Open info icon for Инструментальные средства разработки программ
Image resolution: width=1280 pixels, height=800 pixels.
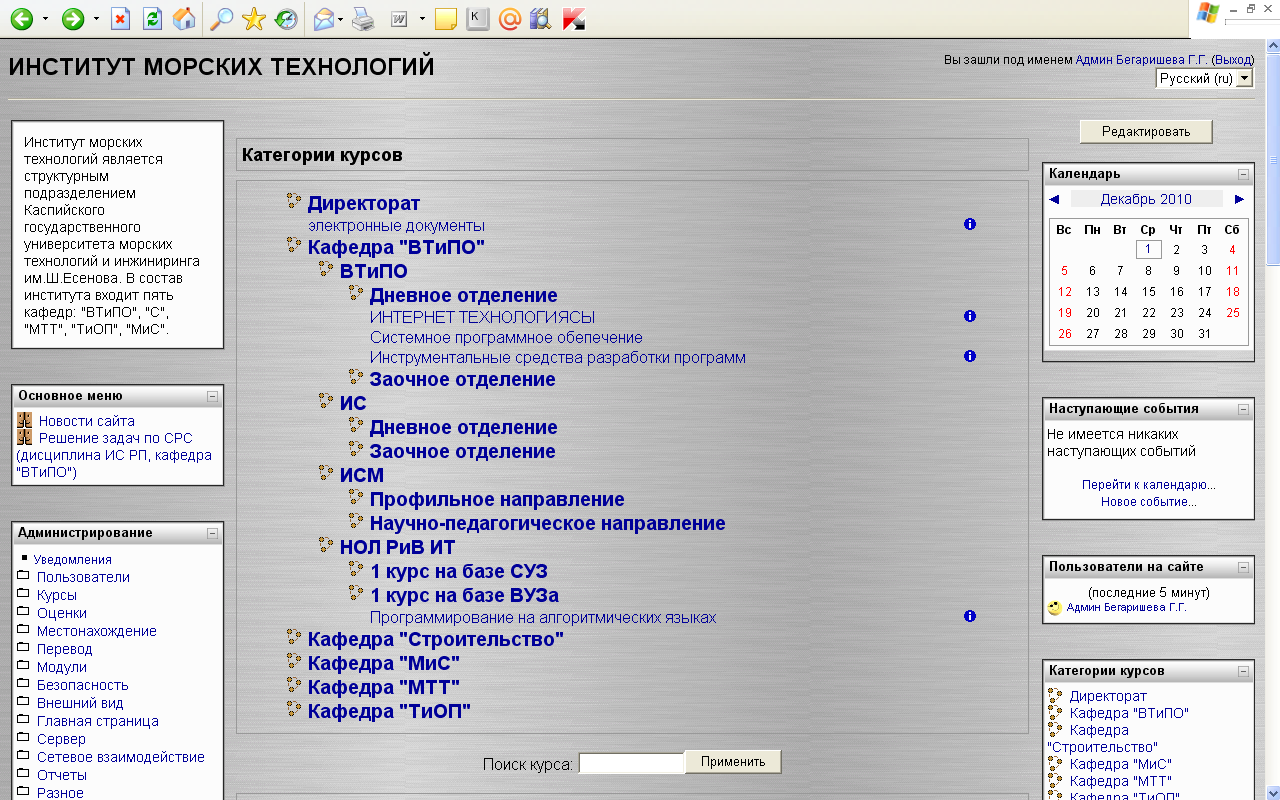point(969,356)
